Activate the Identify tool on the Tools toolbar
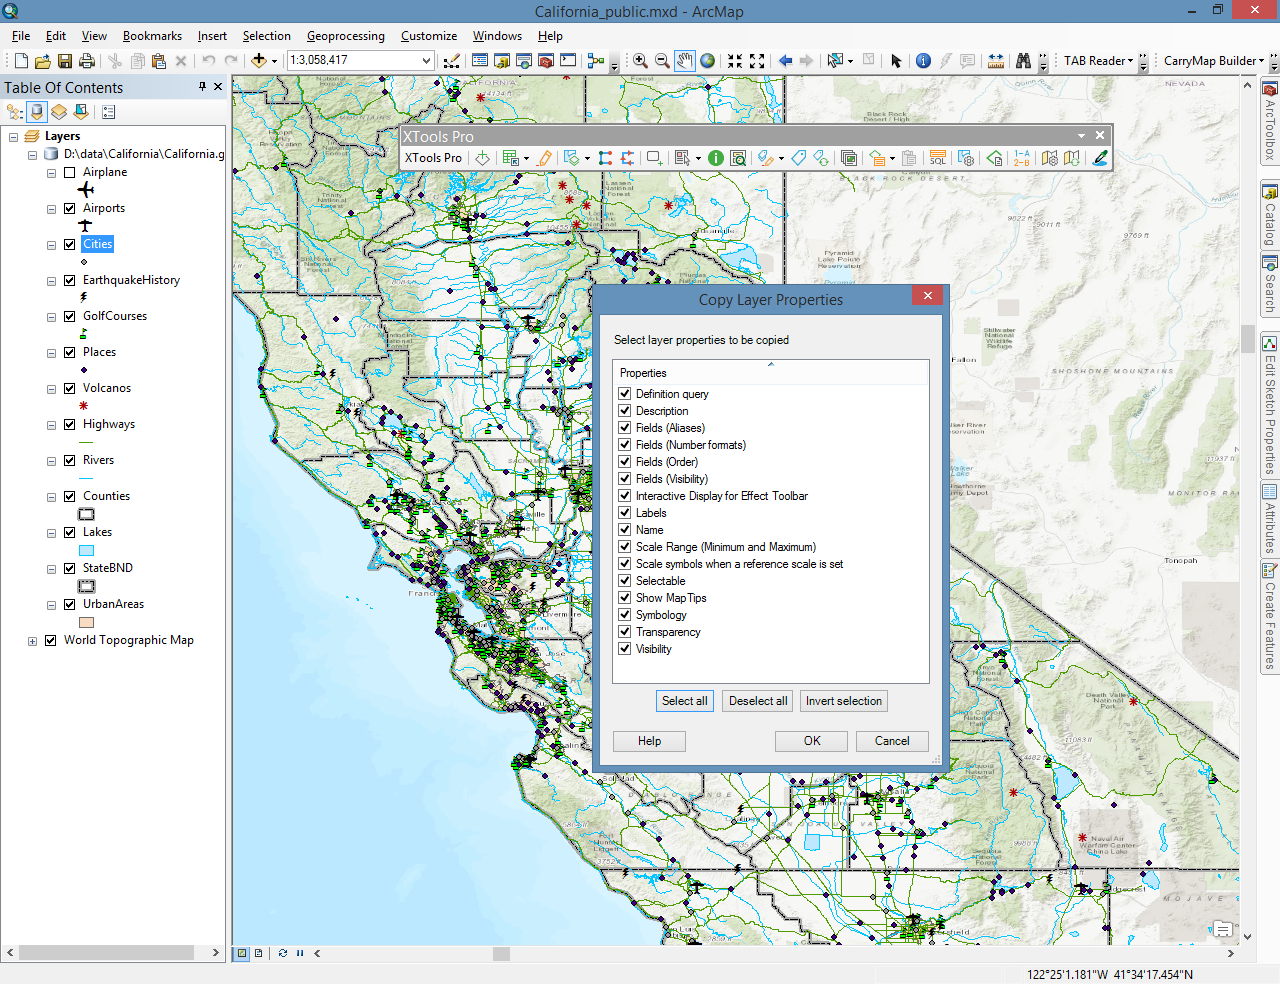Image resolution: width=1280 pixels, height=984 pixels. click(x=923, y=61)
